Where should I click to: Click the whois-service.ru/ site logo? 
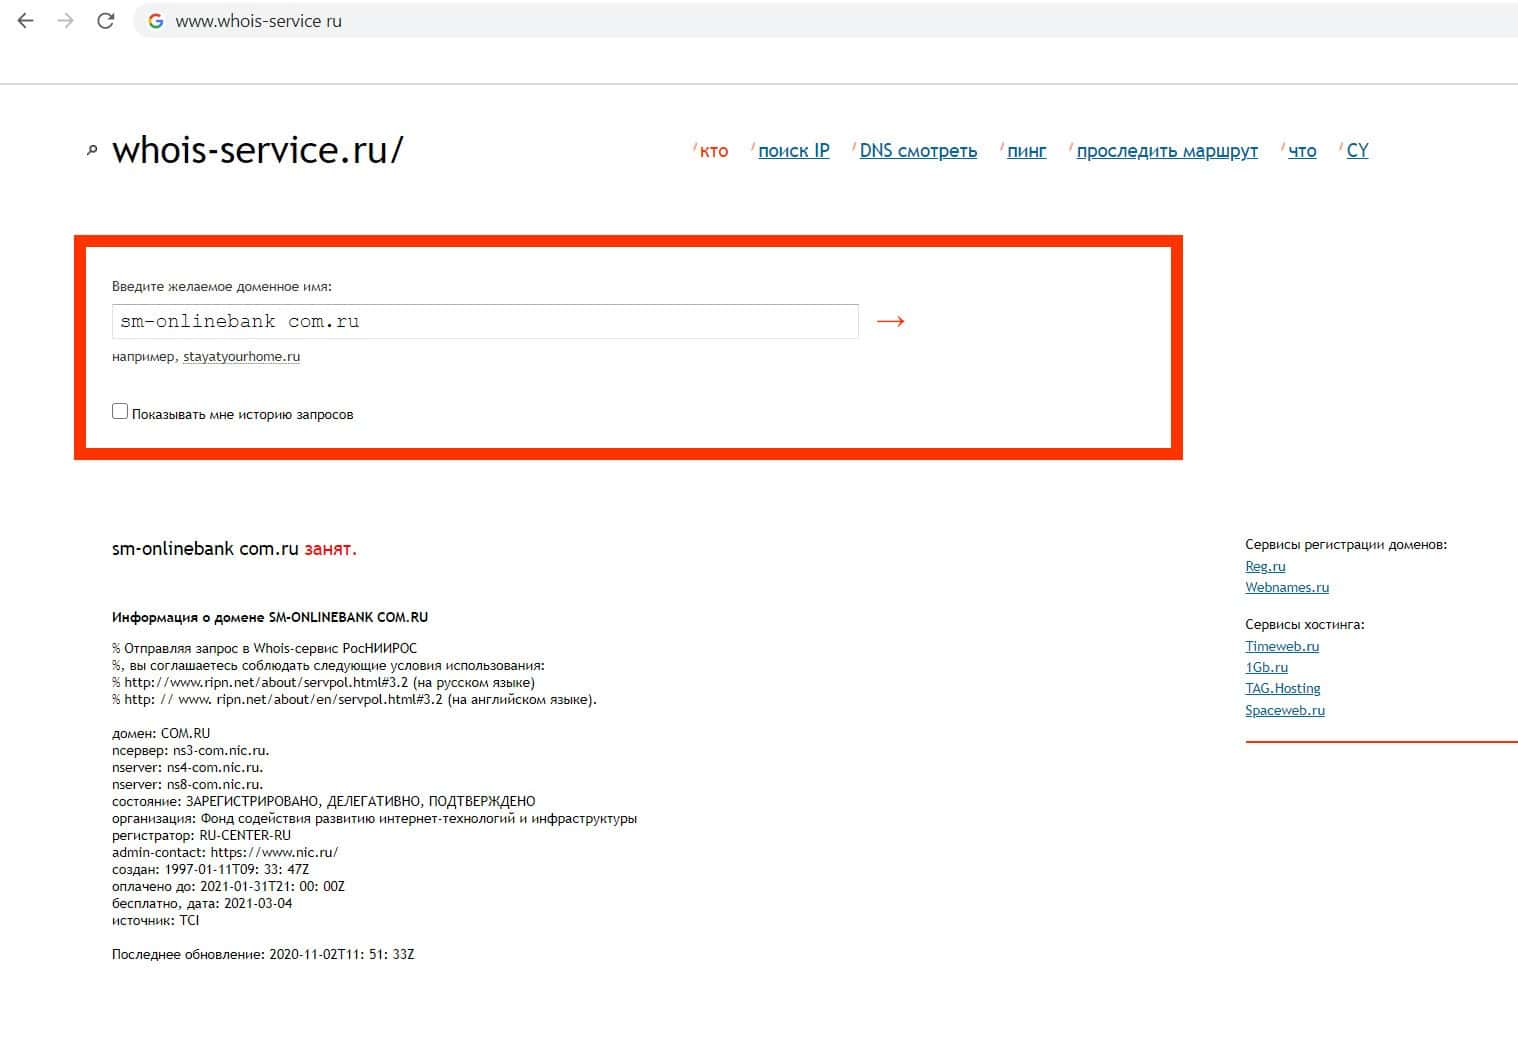pyautogui.click(x=258, y=150)
